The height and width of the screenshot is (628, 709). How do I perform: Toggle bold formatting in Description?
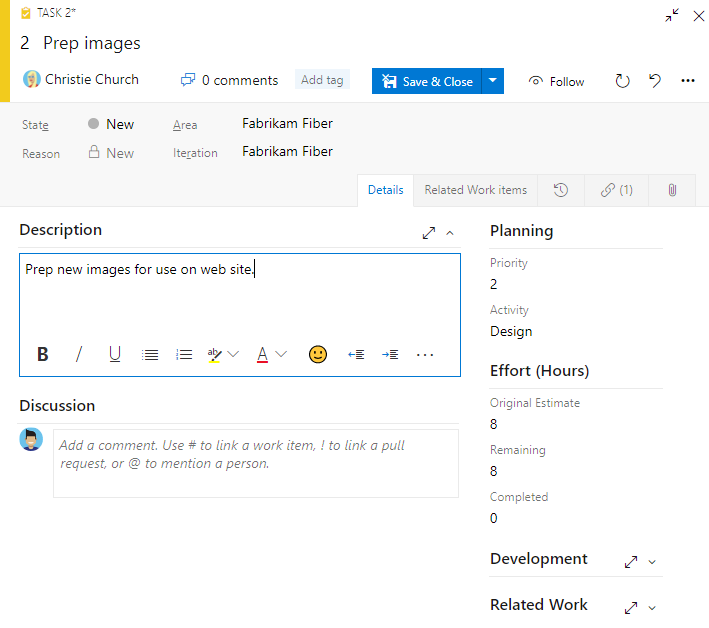[x=43, y=354]
